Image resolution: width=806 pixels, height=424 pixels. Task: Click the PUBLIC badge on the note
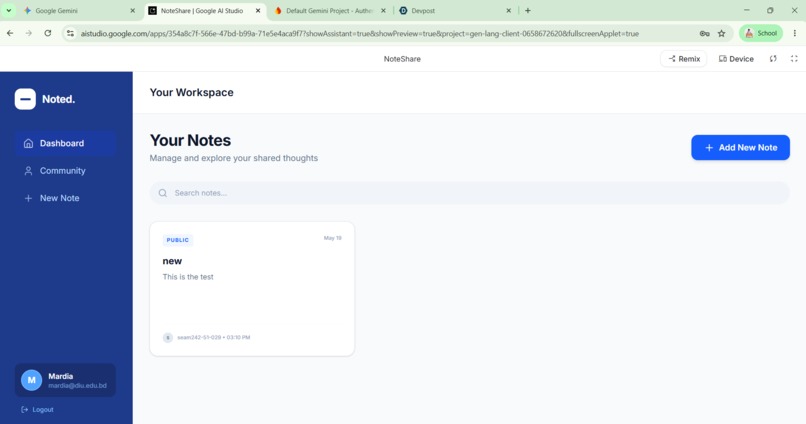click(178, 240)
